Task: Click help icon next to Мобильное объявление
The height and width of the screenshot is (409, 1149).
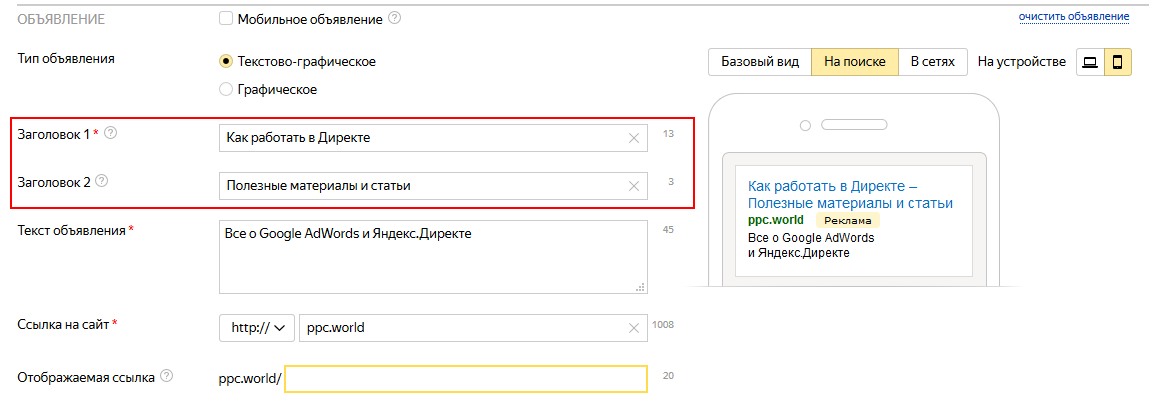Action: coord(394,18)
